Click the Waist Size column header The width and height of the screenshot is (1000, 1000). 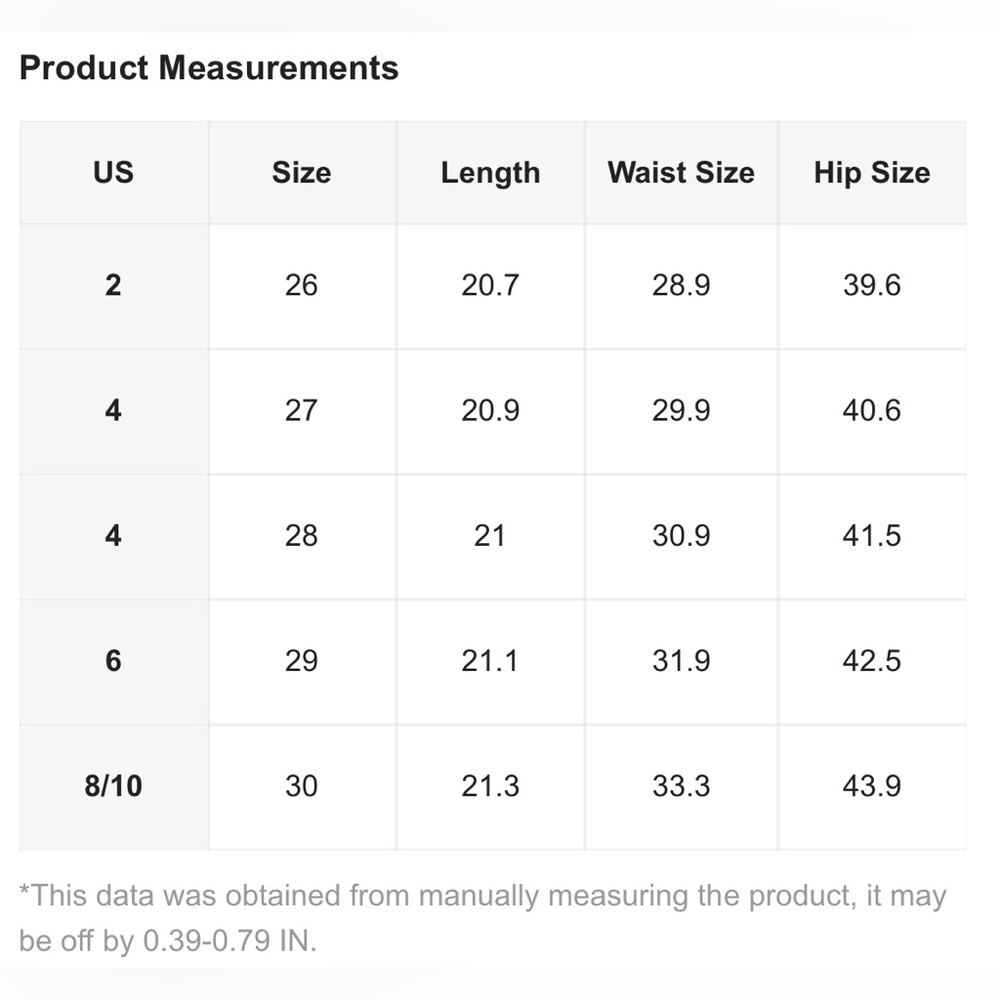681,173
